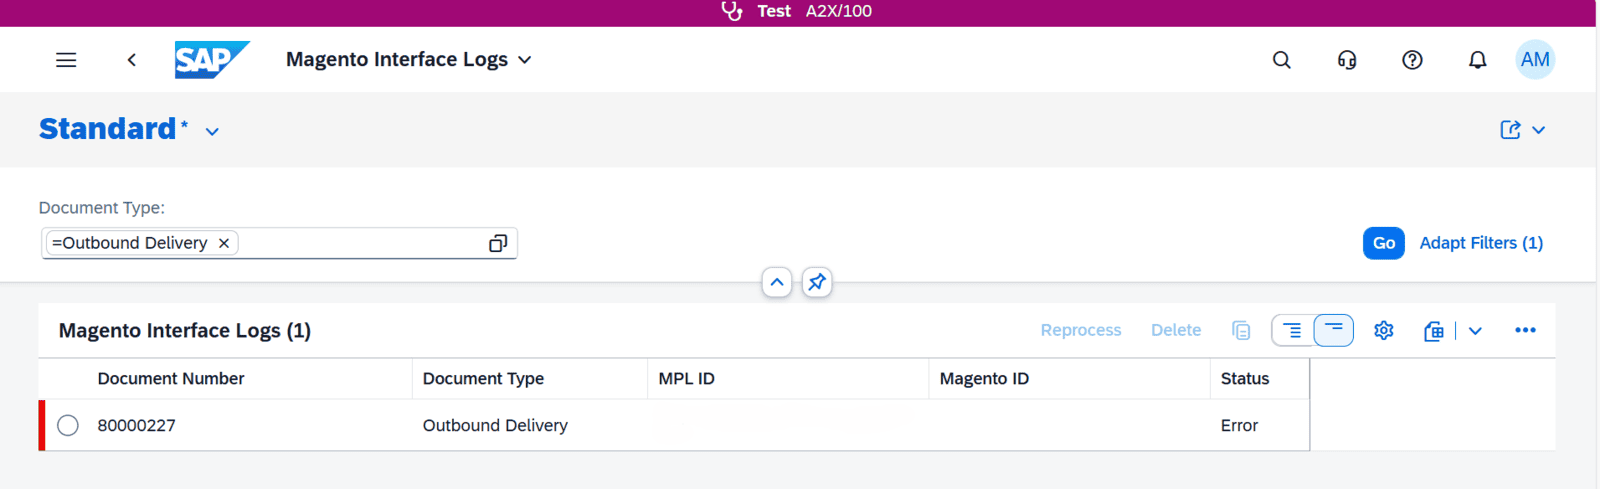1600x489 pixels.
Task: Open the hamburger navigation menu
Action: coord(66,60)
